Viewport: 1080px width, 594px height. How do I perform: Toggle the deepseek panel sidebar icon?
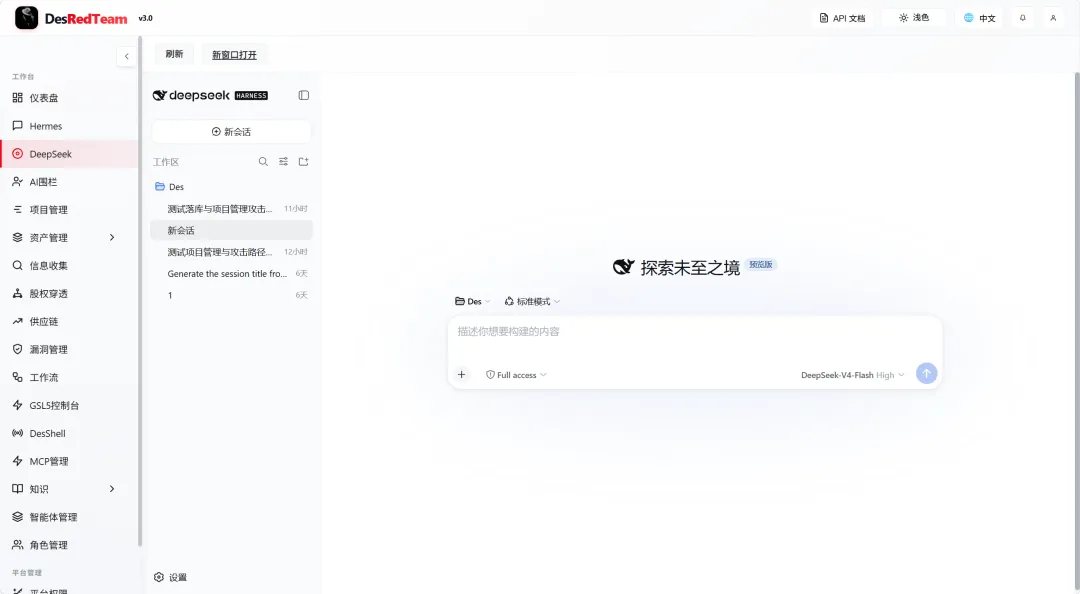[x=304, y=95]
